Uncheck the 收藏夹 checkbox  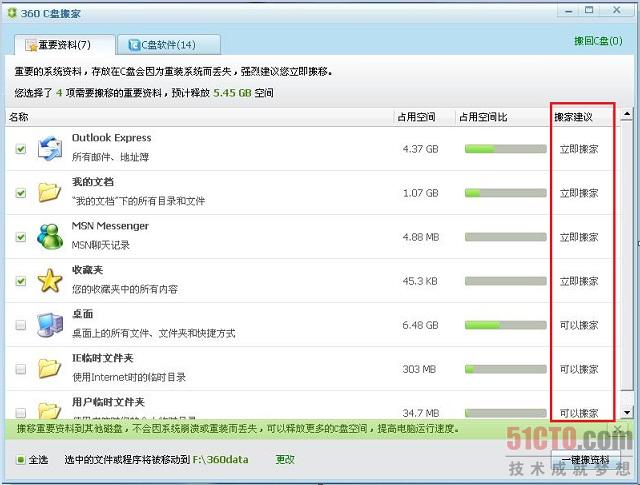click(x=20, y=281)
